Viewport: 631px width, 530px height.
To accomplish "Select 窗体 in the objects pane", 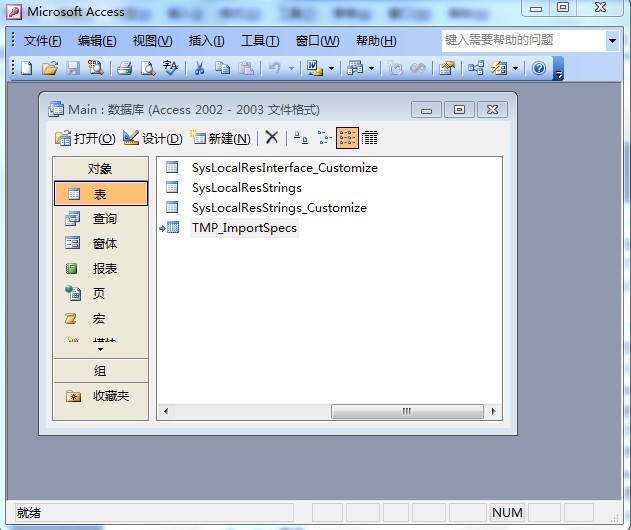I will tap(101, 243).
